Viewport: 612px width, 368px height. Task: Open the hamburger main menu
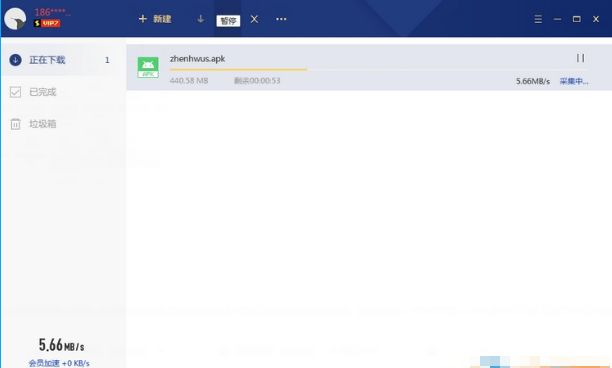(538, 19)
